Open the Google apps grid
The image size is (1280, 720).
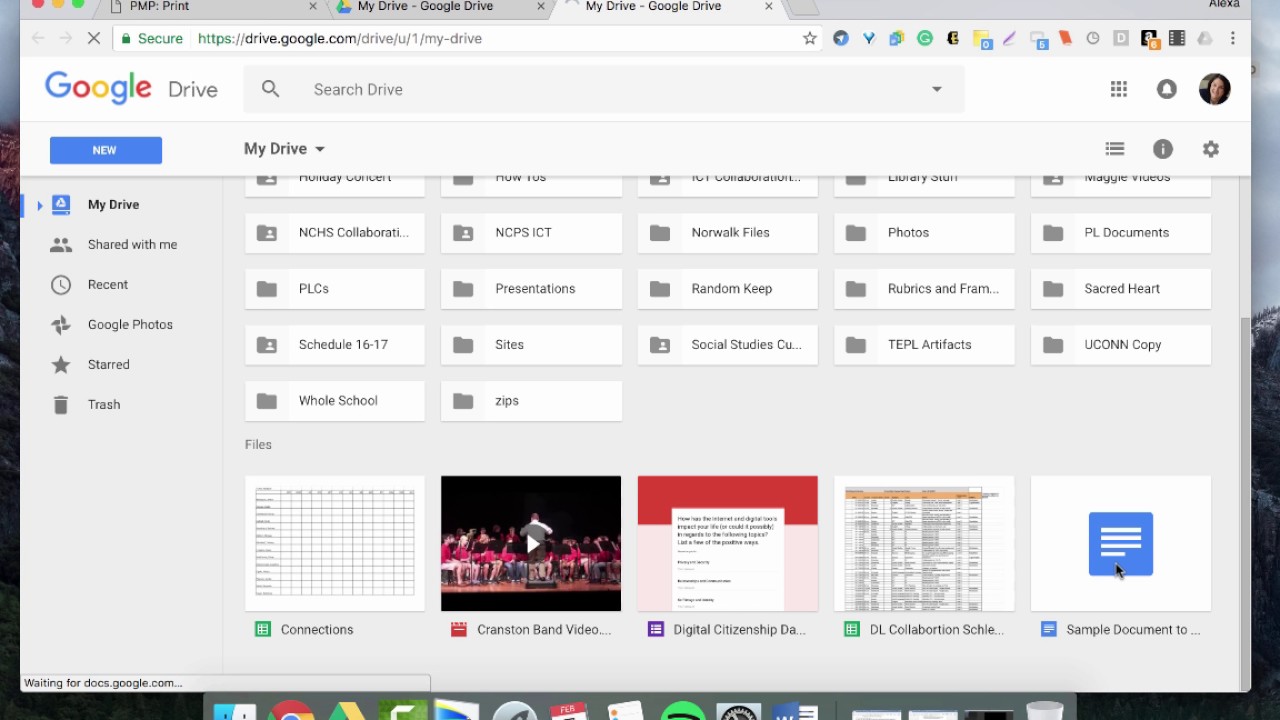[x=1119, y=89]
